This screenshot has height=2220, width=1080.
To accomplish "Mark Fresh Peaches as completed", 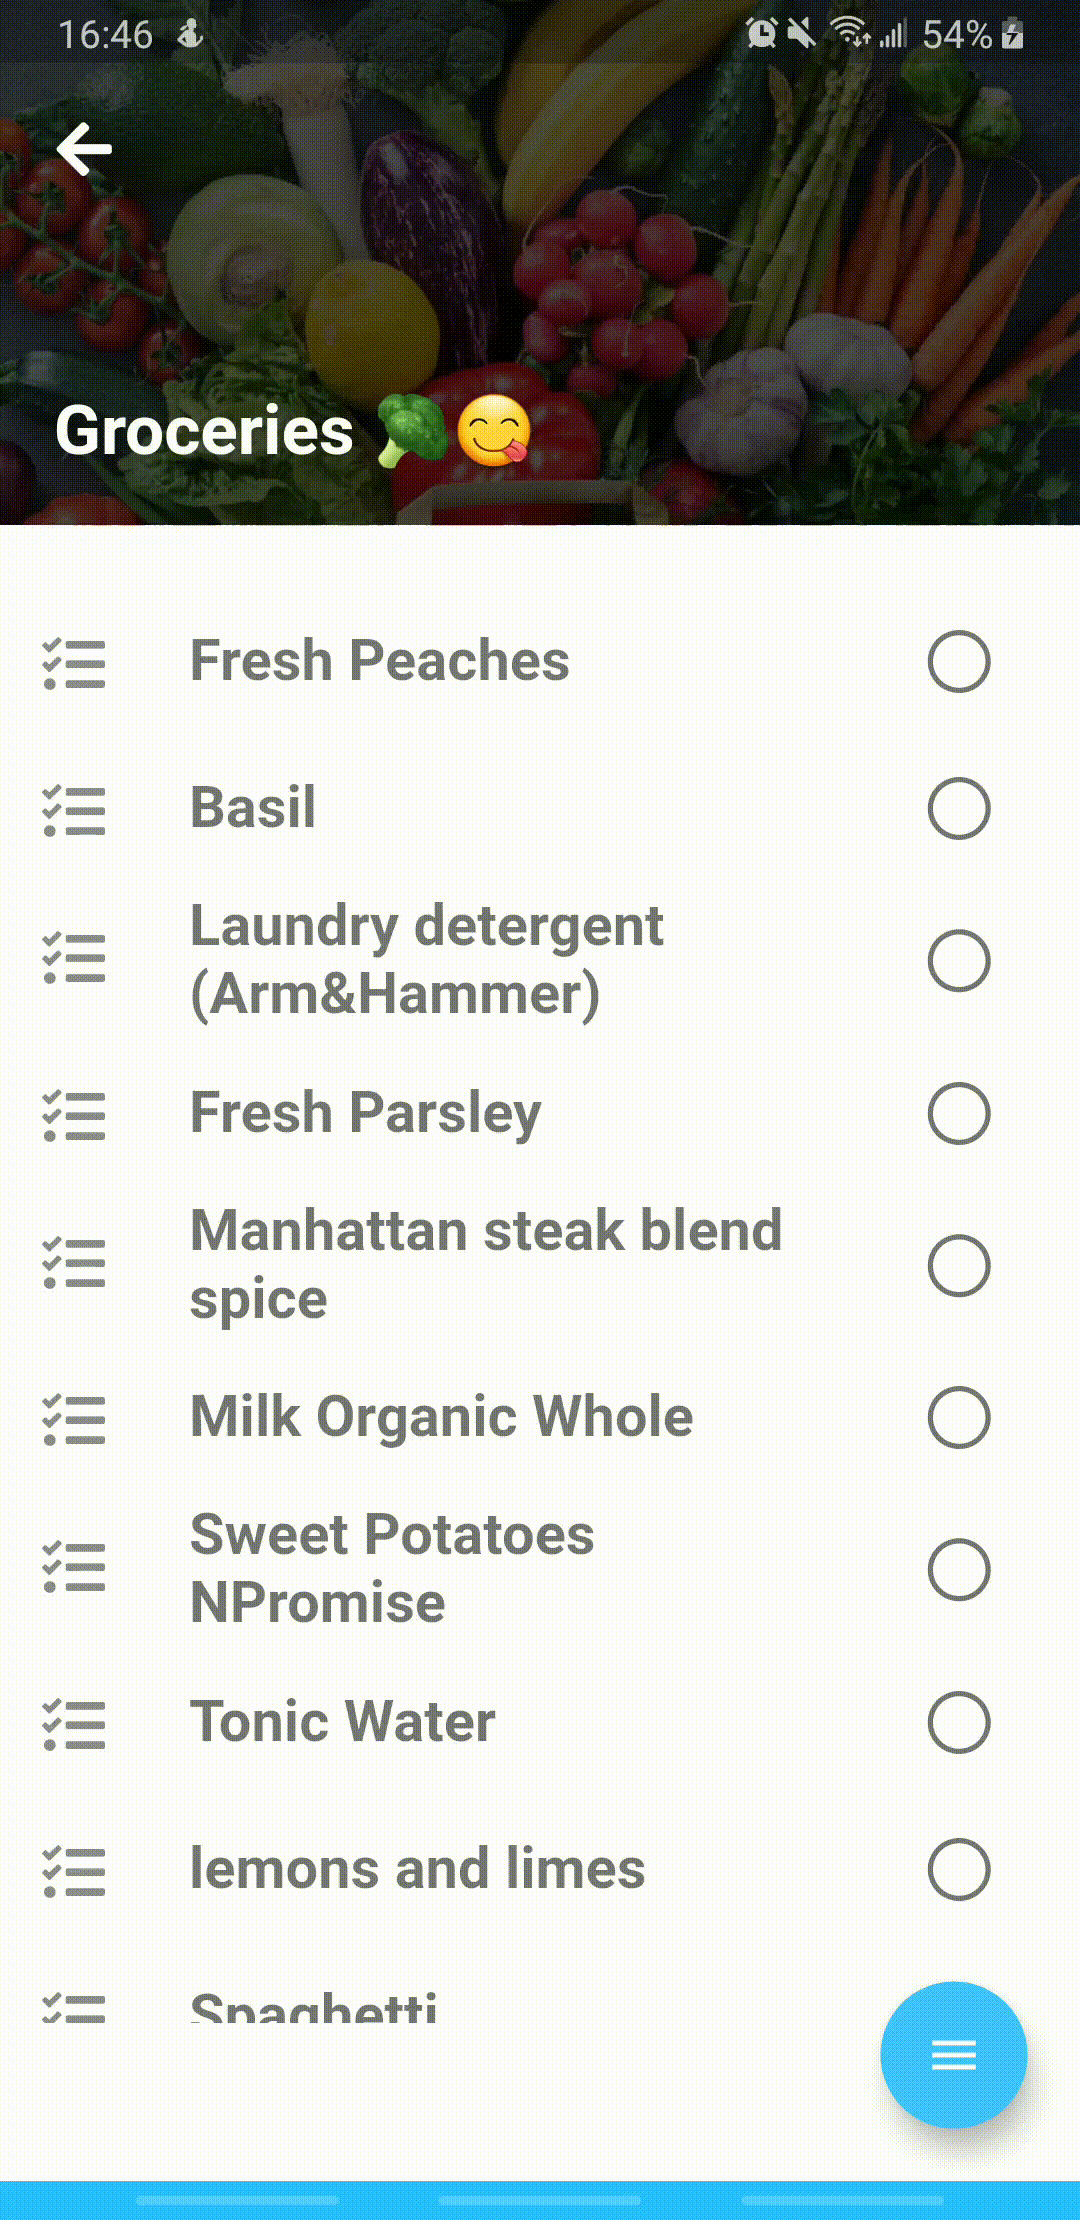I will (x=958, y=661).
